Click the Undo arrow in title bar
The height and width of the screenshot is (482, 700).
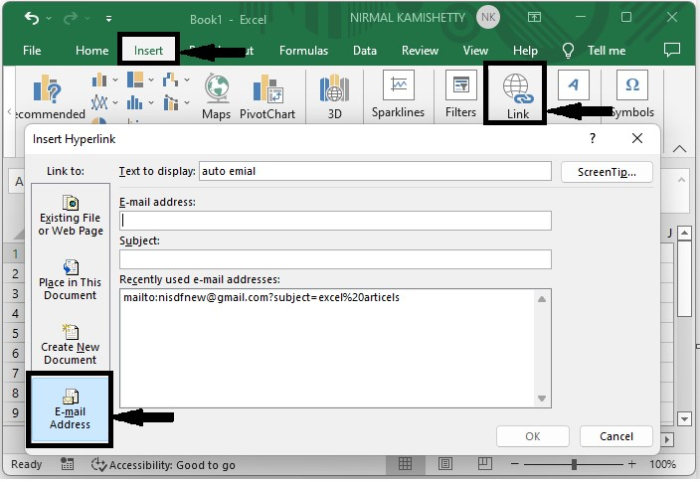pyautogui.click(x=32, y=18)
